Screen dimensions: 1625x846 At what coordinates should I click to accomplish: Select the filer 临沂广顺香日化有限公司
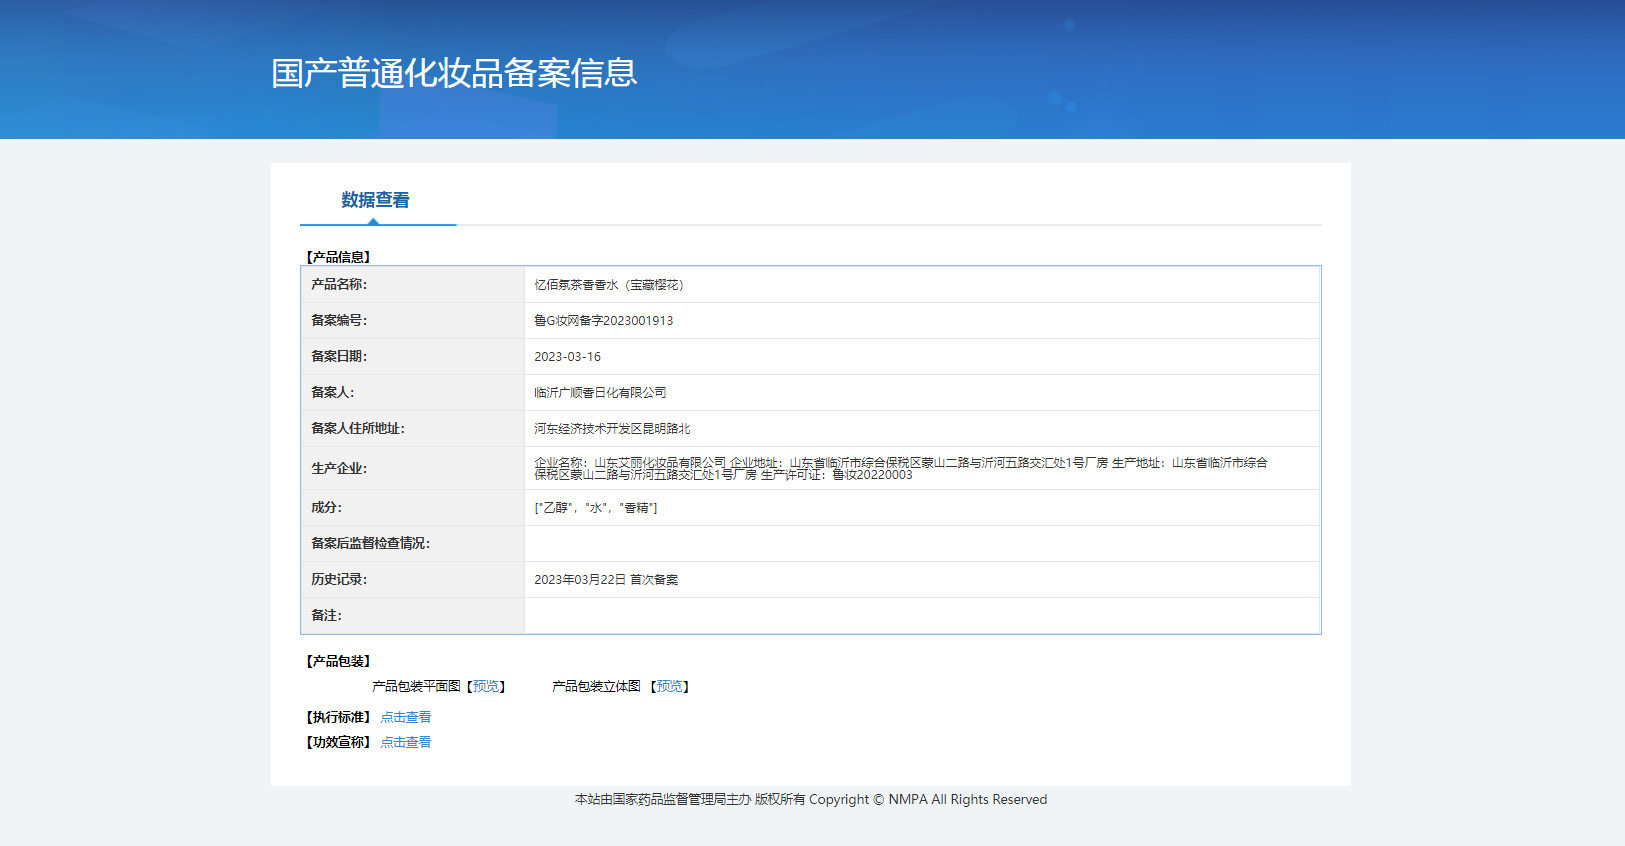coord(600,393)
